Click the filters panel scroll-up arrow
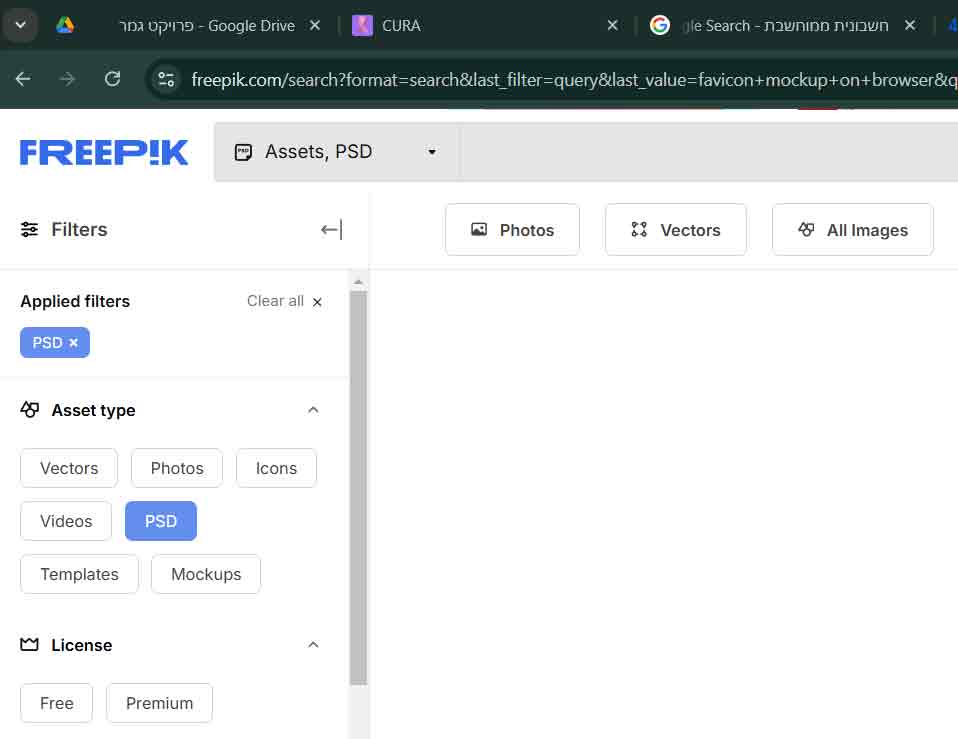Viewport: 958px width, 739px height. (359, 282)
